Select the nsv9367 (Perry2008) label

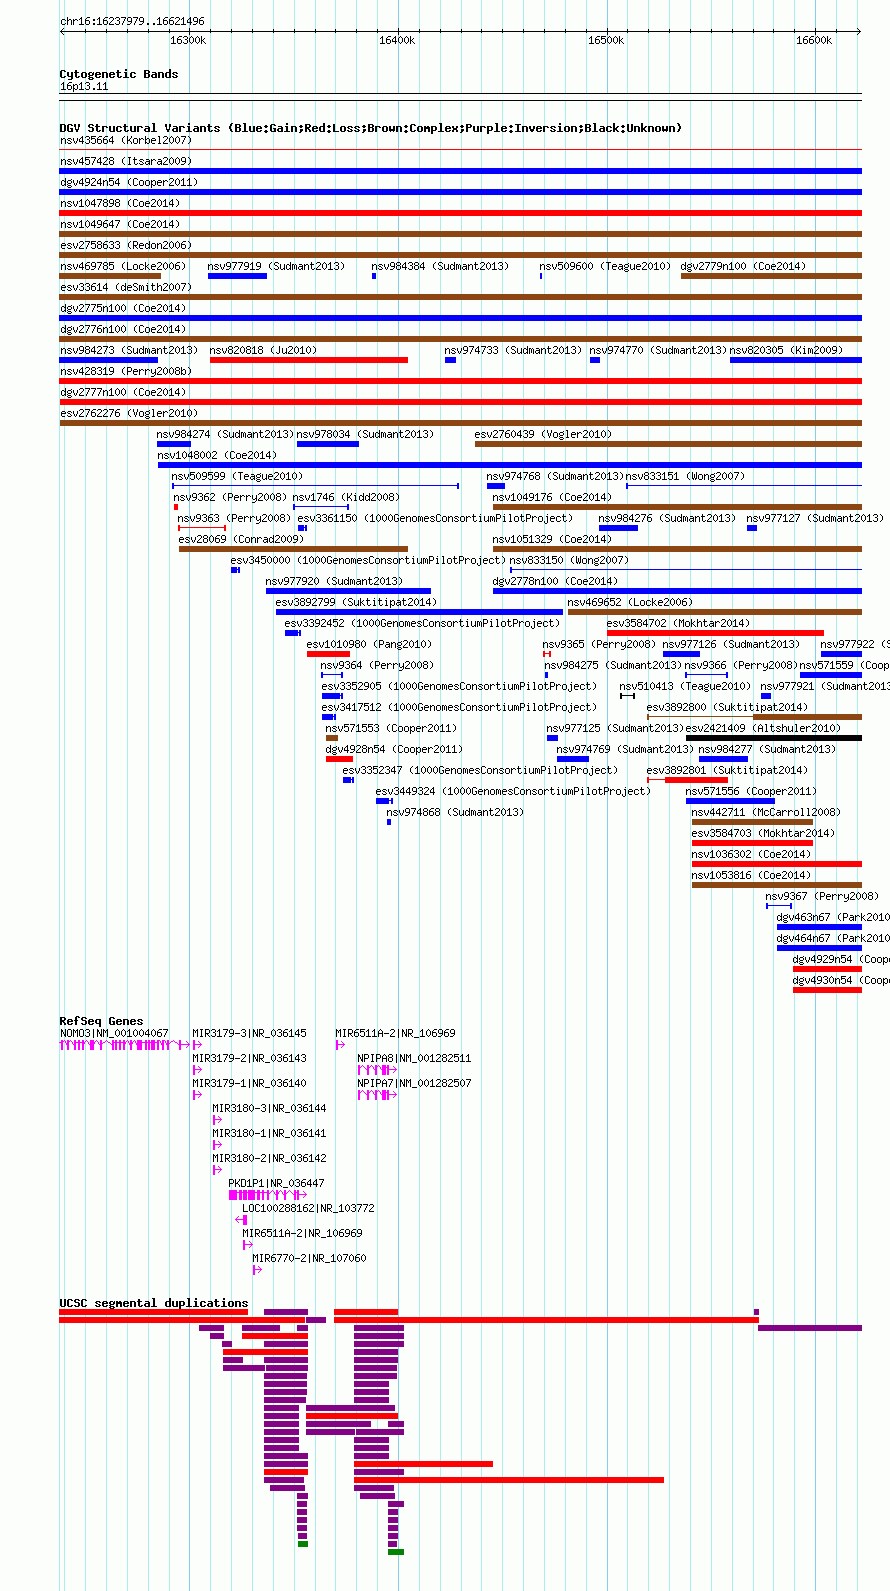point(822,896)
